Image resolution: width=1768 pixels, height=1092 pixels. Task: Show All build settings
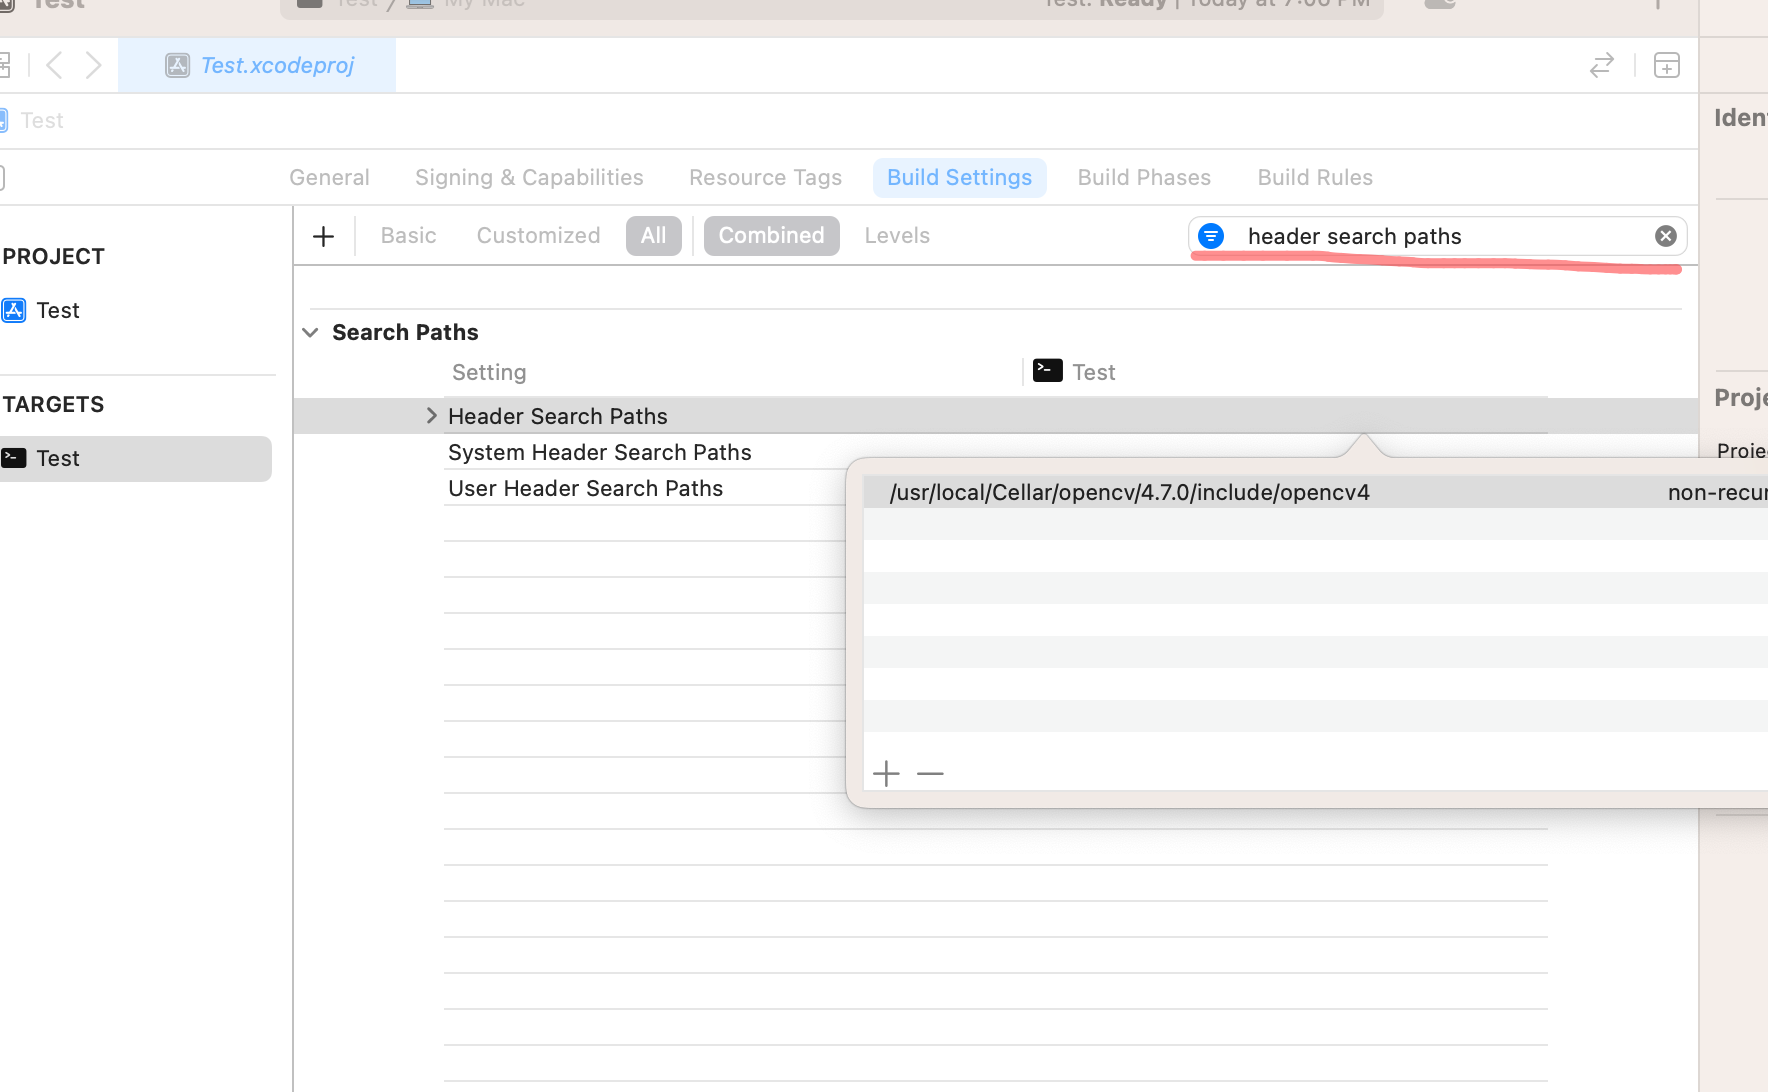click(653, 236)
